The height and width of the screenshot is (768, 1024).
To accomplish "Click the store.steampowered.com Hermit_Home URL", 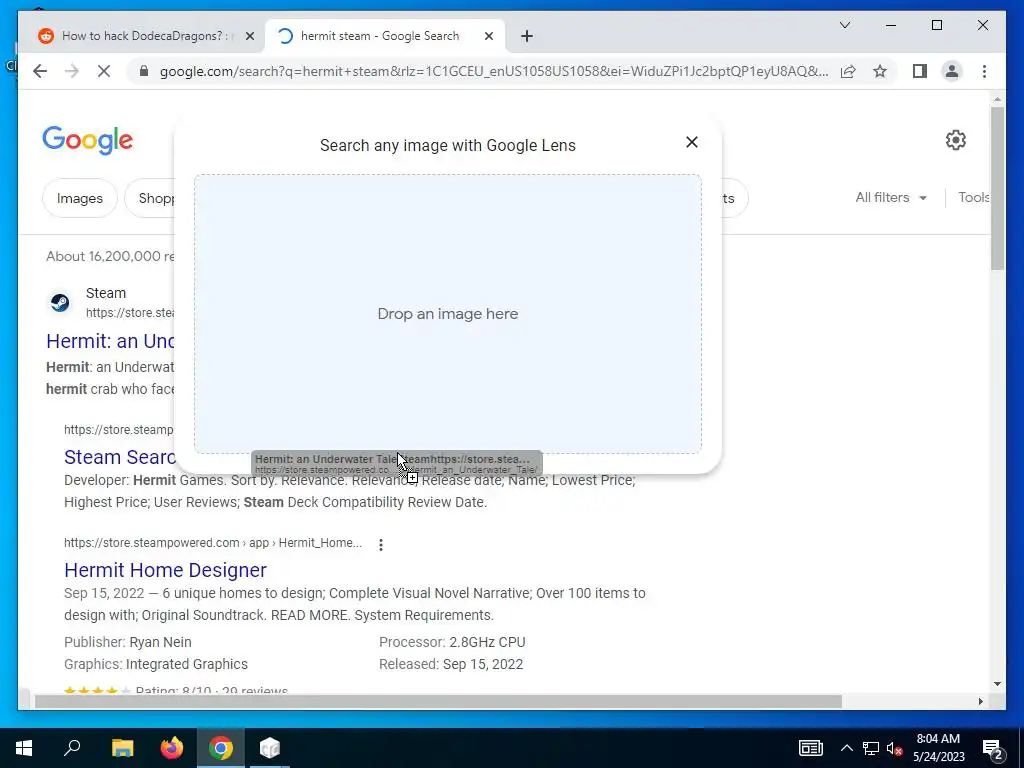I will pyautogui.click(x=213, y=543).
